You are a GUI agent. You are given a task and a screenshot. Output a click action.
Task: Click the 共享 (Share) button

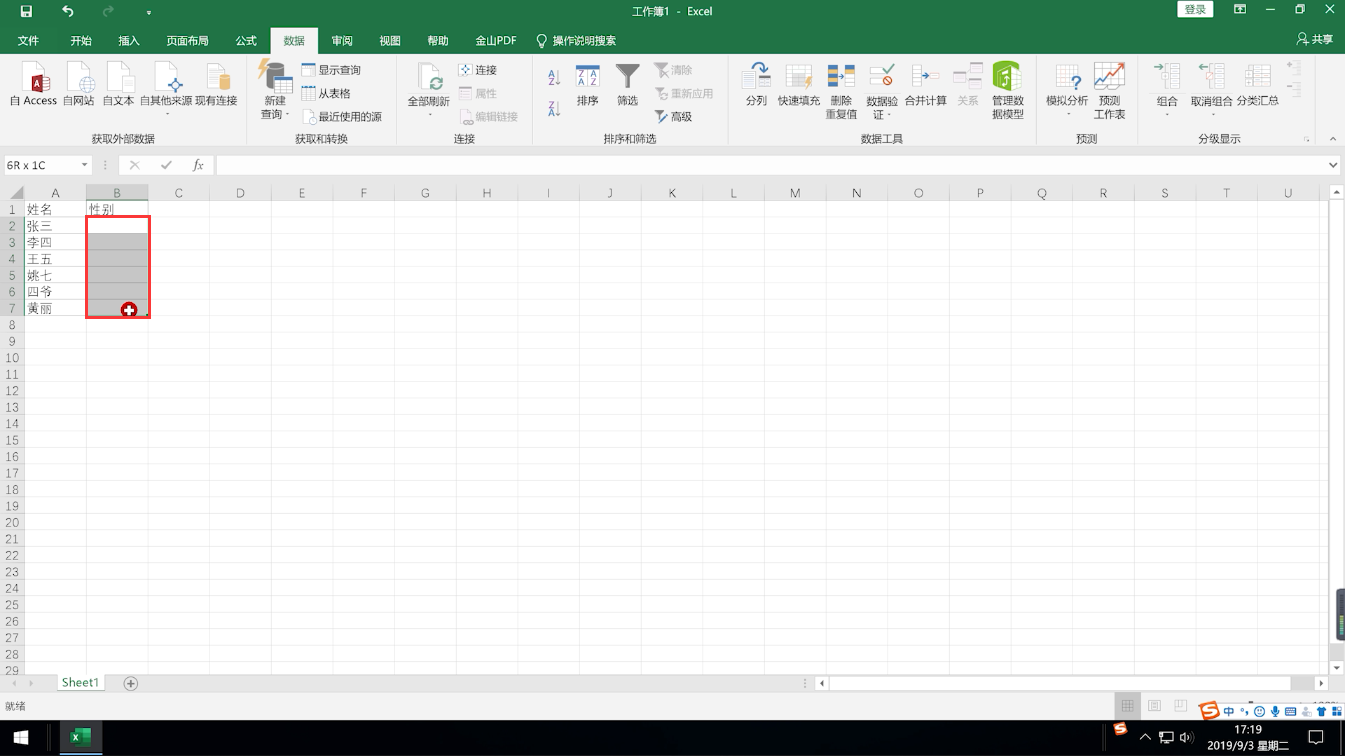pos(1314,40)
